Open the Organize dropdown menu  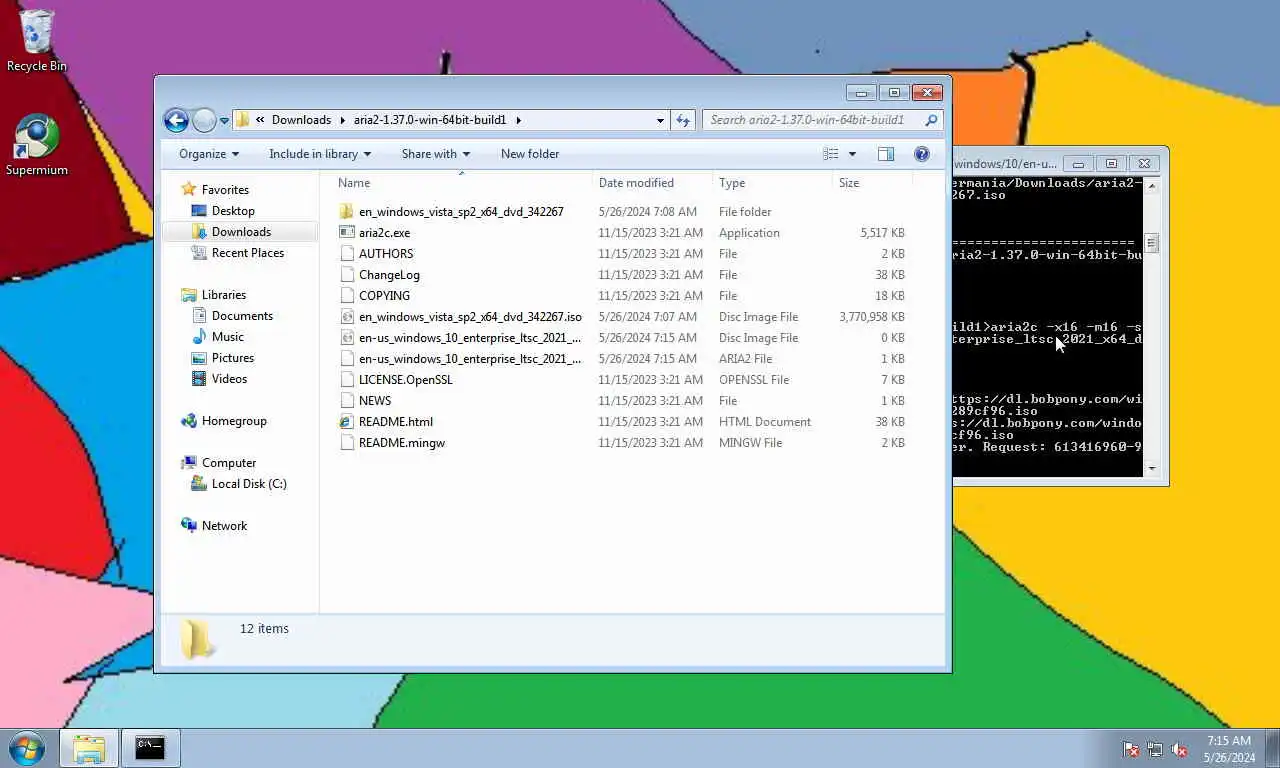coord(209,154)
